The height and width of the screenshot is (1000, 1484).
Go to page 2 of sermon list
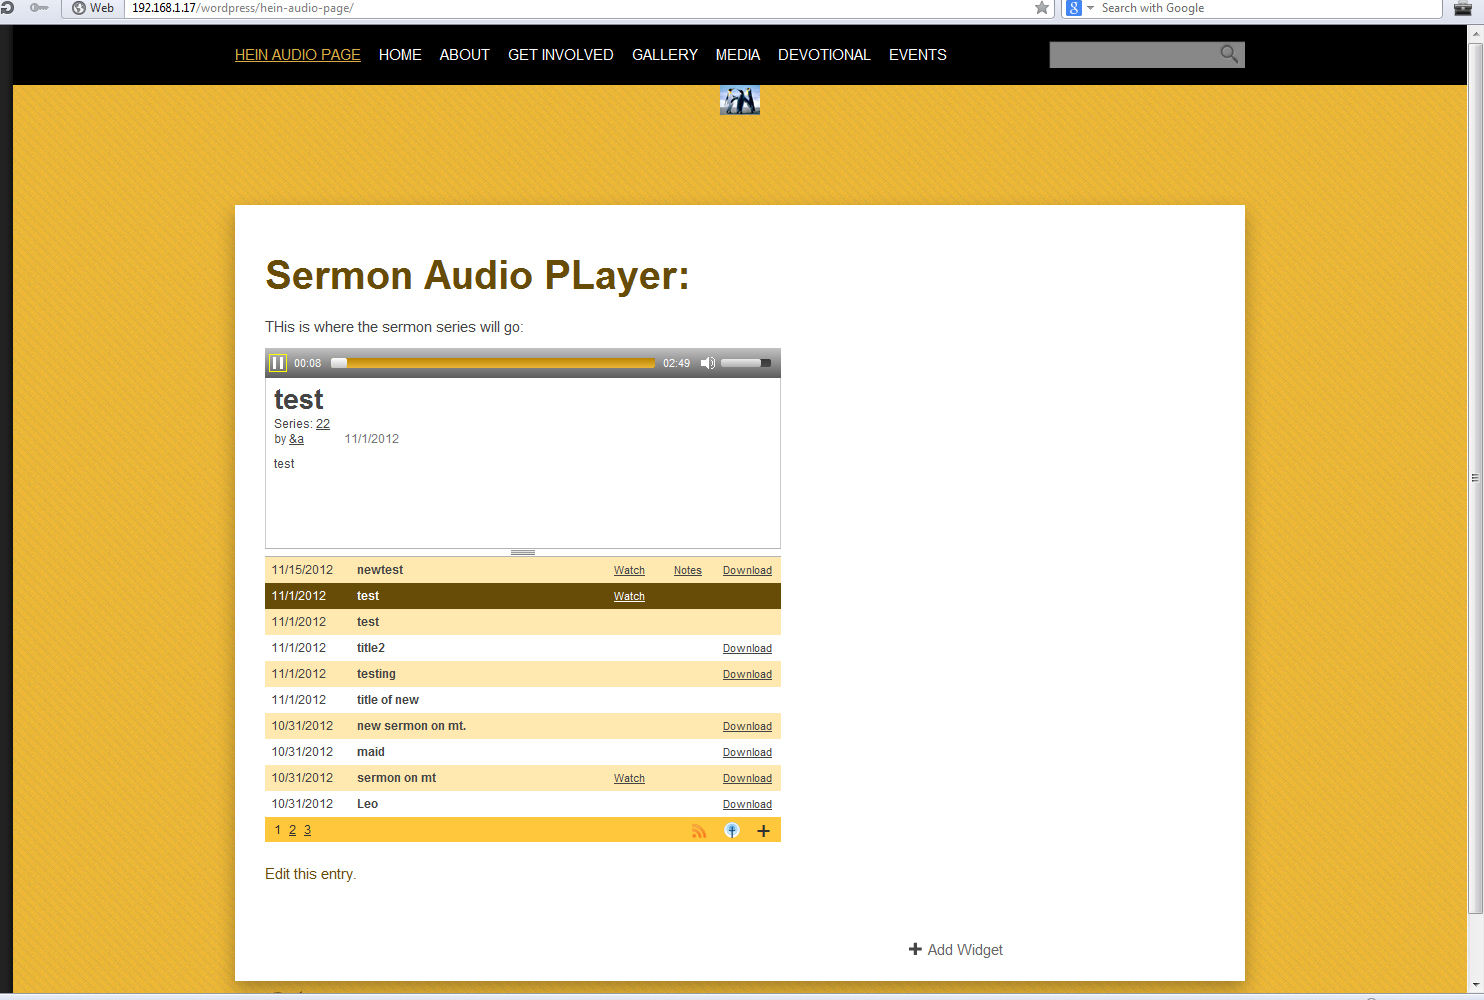coord(292,830)
